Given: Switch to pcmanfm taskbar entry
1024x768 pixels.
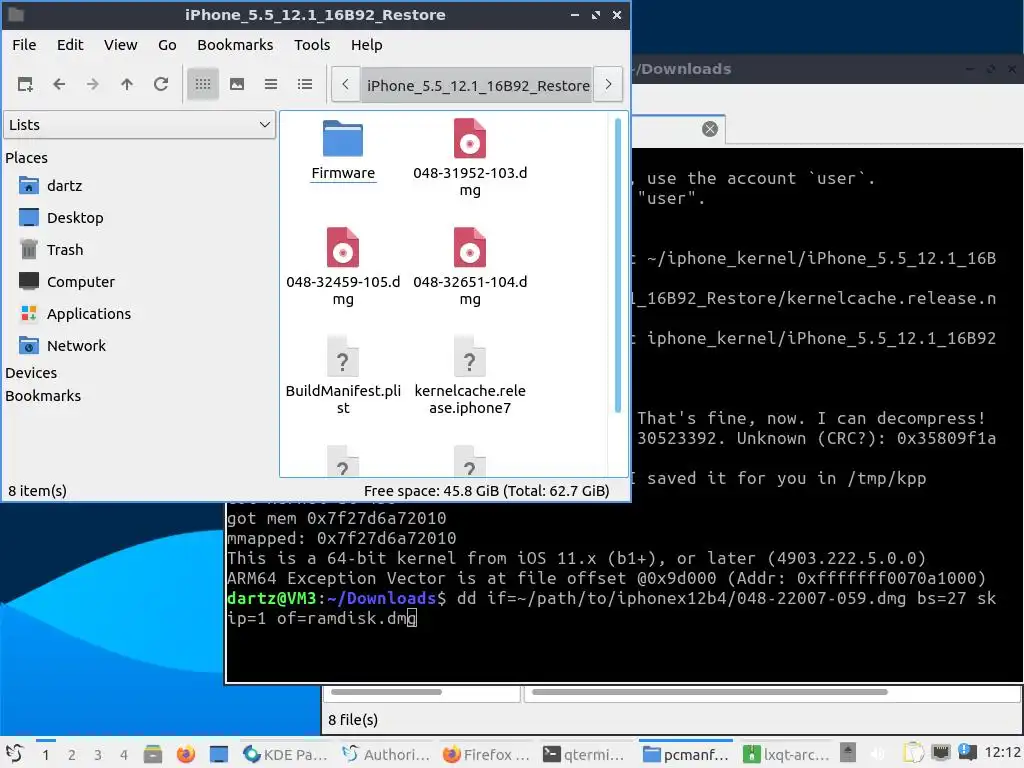Looking at the screenshot, I should click(686, 754).
